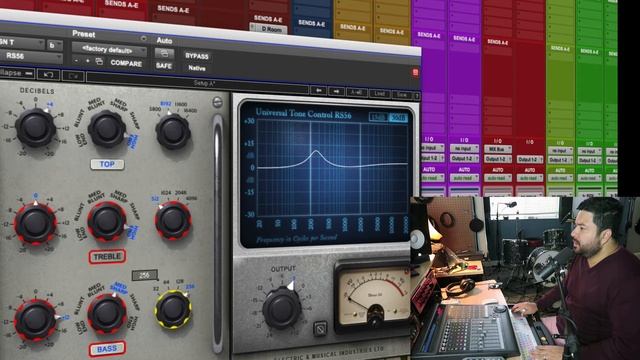640x360 pixels.
Task: Click the vertical chrome slider bar on RS56
Action: [x=218, y=233]
